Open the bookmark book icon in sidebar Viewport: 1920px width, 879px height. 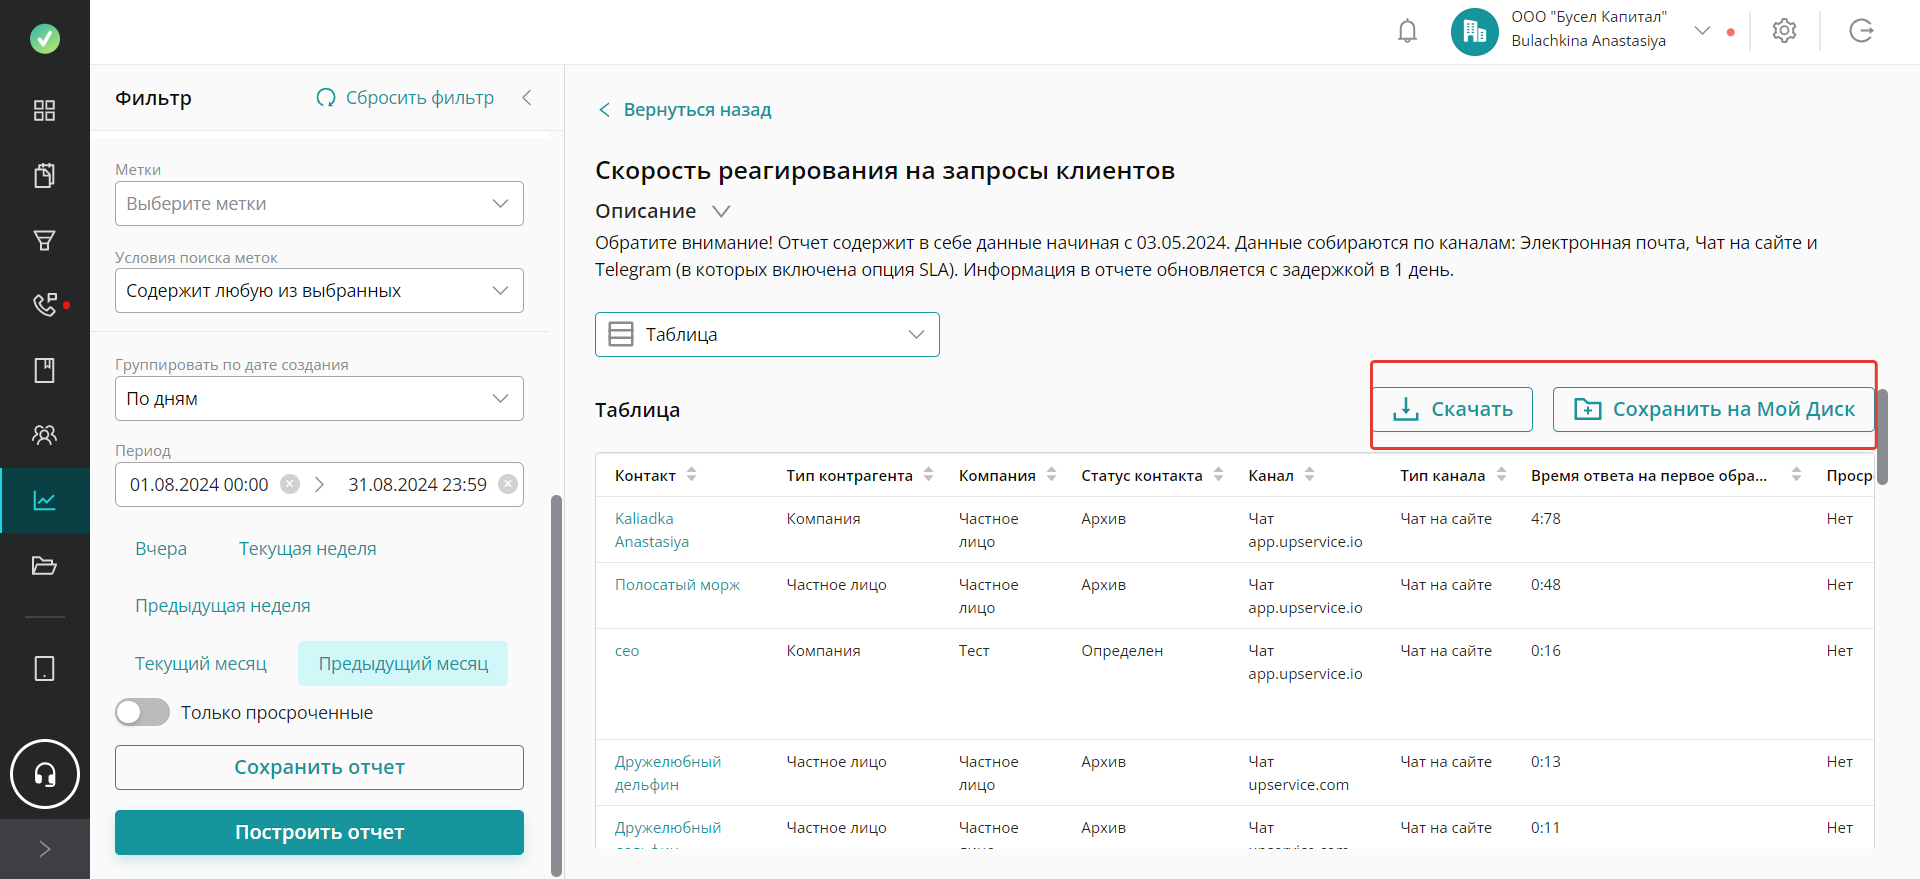tap(45, 370)
